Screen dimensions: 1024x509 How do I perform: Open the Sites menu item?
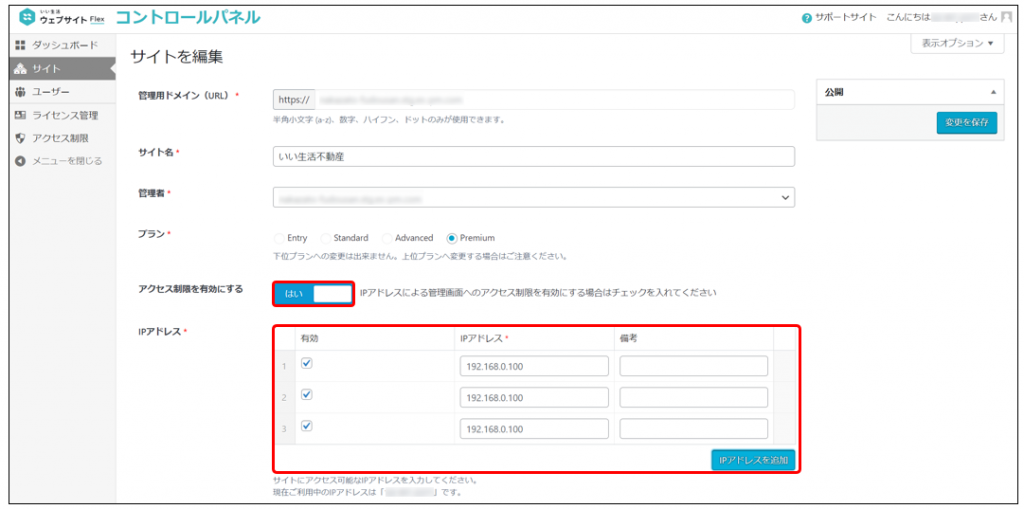pyautogui.click(x=47, y=69)
